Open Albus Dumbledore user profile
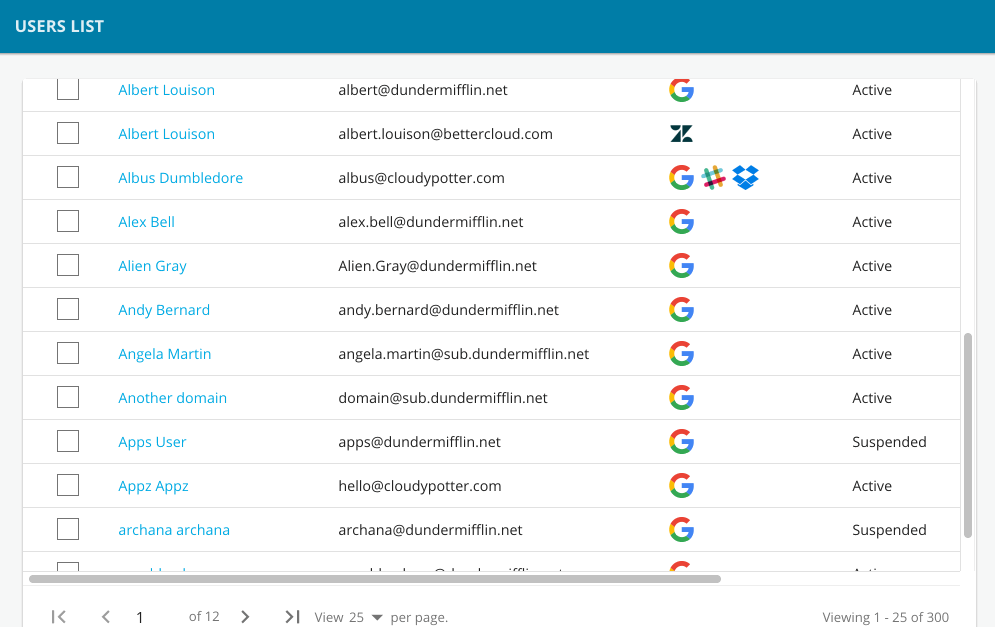Viewport: 995px width, 627px height. tap(180, 178)
